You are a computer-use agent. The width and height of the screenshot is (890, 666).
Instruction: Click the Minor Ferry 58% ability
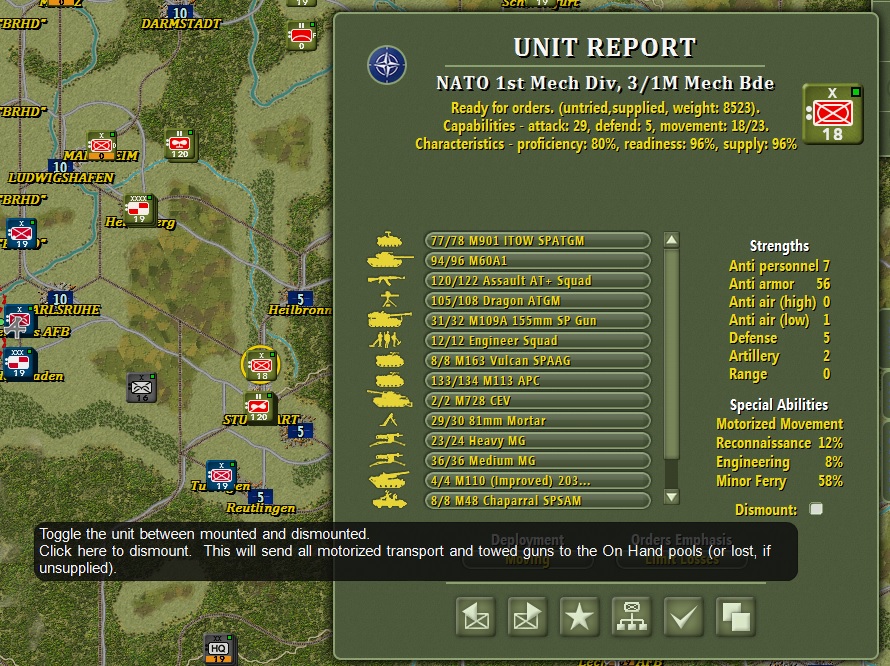(779, 481)
